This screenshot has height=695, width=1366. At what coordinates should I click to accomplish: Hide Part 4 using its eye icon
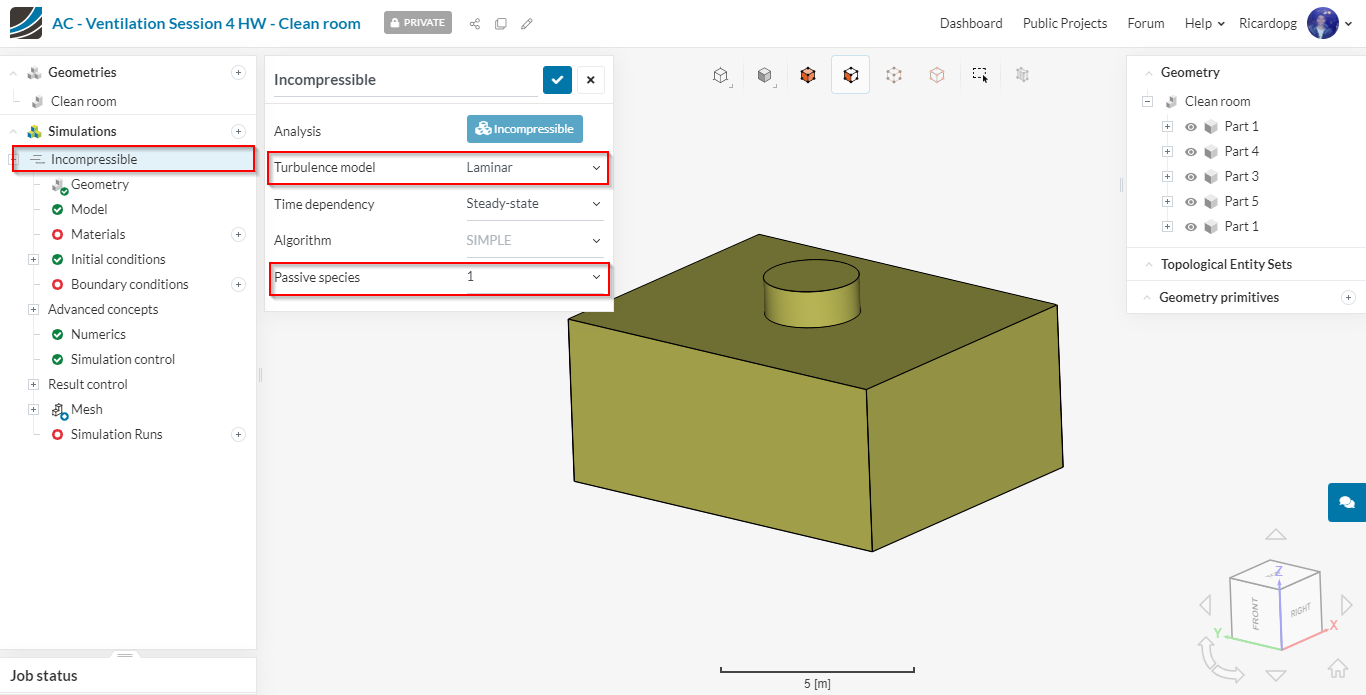click(x=1191, y=152)
